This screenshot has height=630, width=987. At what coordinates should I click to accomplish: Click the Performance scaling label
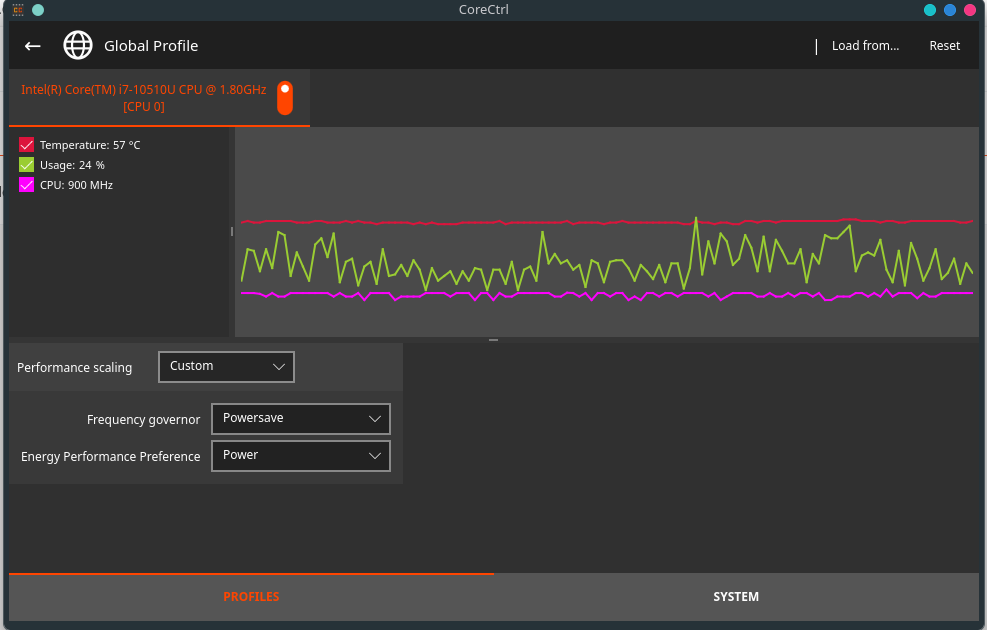click(x=74, y=368)
